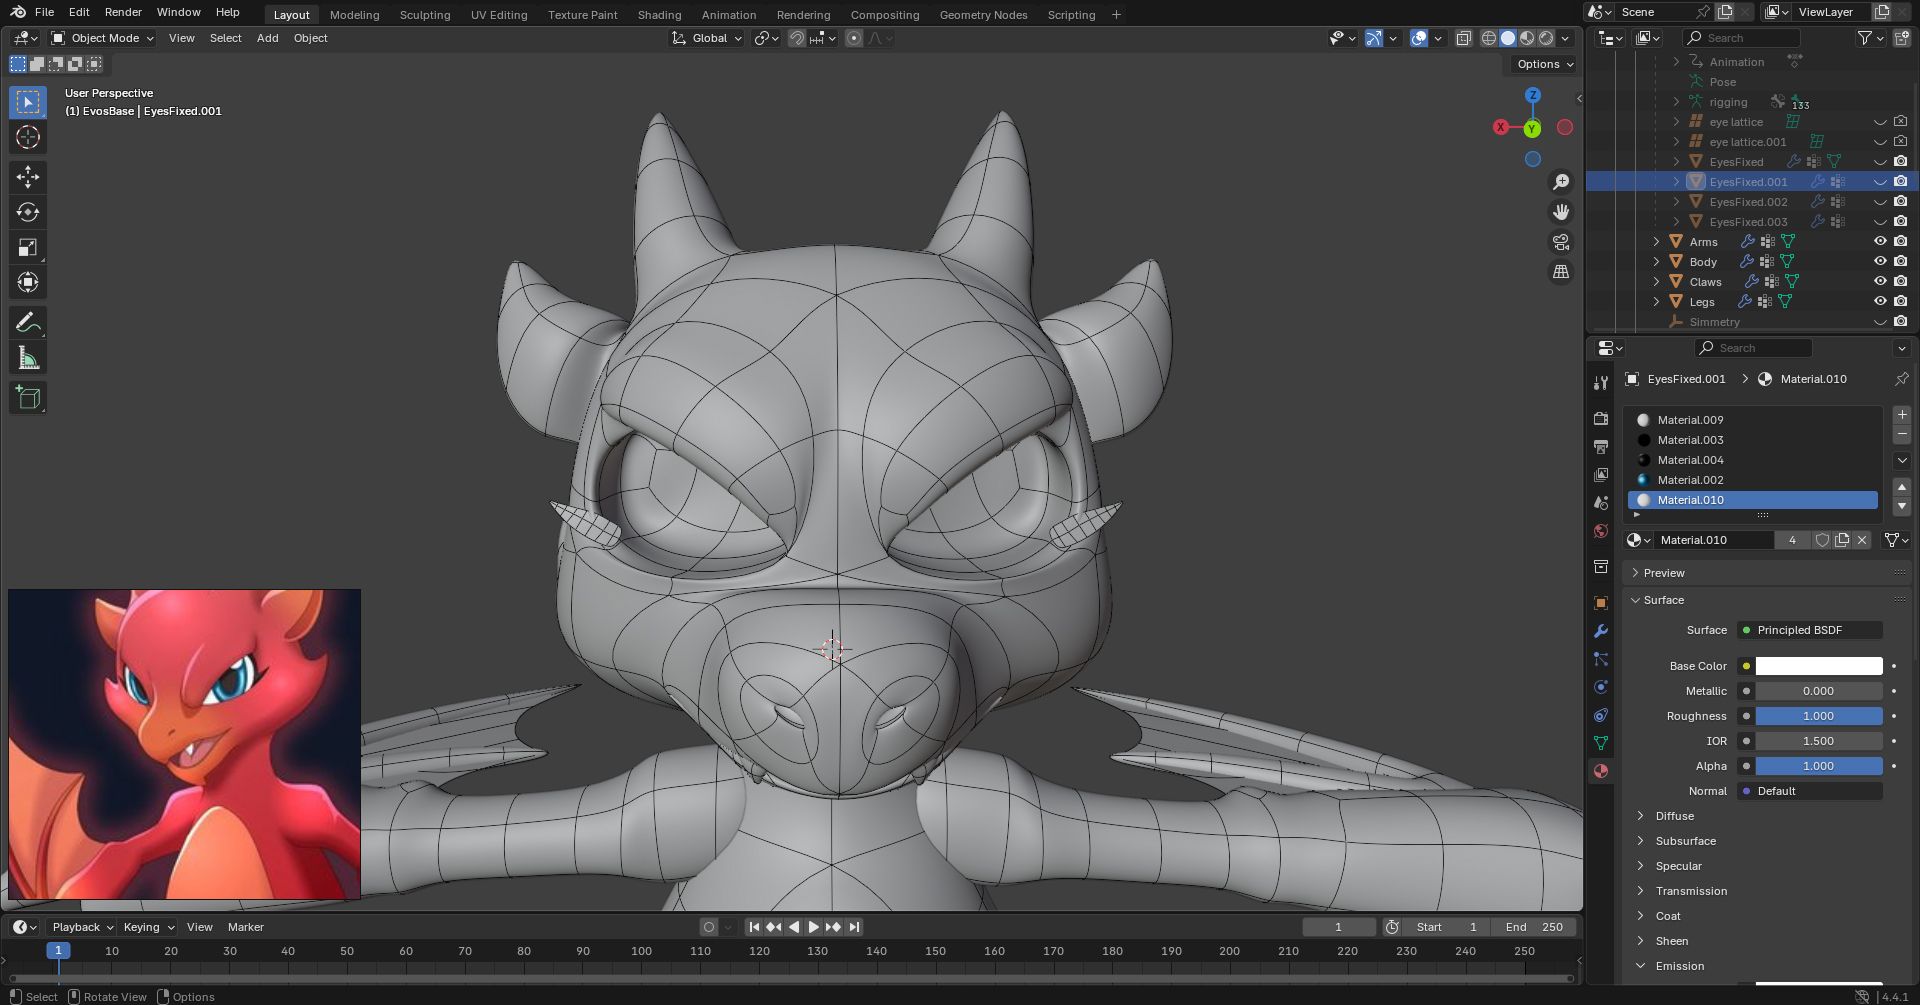Disable rendering of EyesFixed.001 camera icon
The width and height of the screenshot is (1920, 1005).
click(x=1900, y=181)
